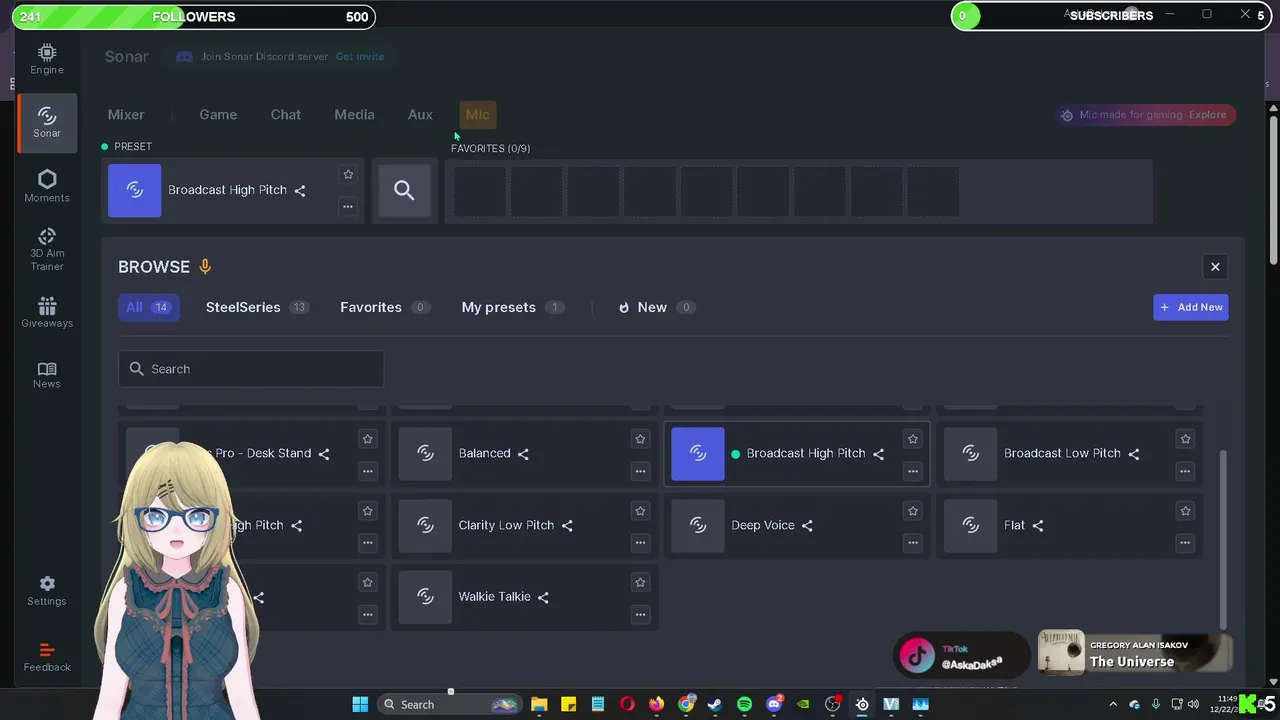Image resolution: width=1280 pixels, height=720 pixels.
Task: Open the Giveaways section
Action: click(47, 312)
